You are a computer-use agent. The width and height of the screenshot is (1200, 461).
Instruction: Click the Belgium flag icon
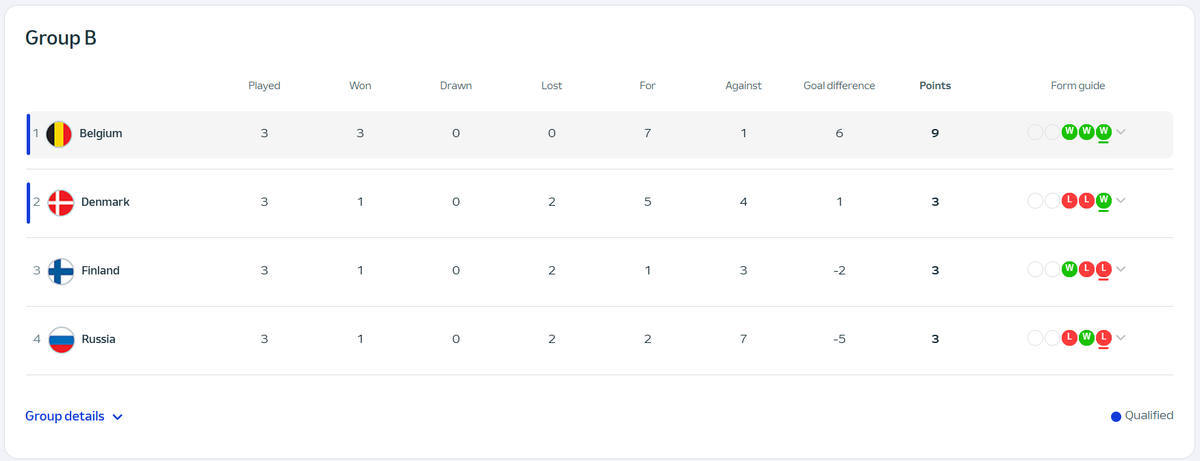60,134
